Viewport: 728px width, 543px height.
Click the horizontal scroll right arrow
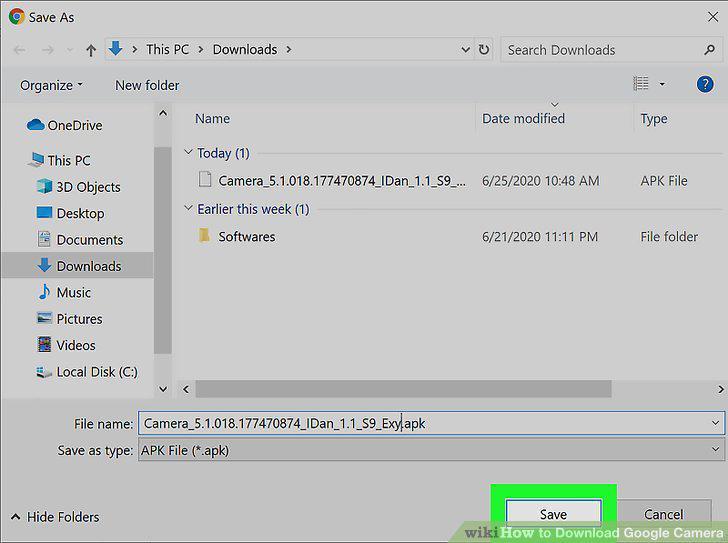720,389
